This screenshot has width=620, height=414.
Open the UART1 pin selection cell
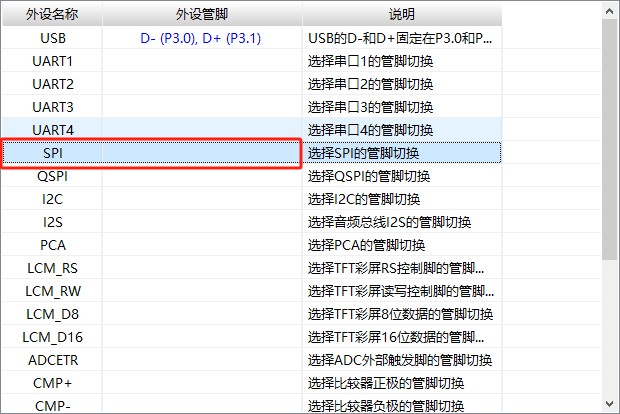tap(202, 61)
